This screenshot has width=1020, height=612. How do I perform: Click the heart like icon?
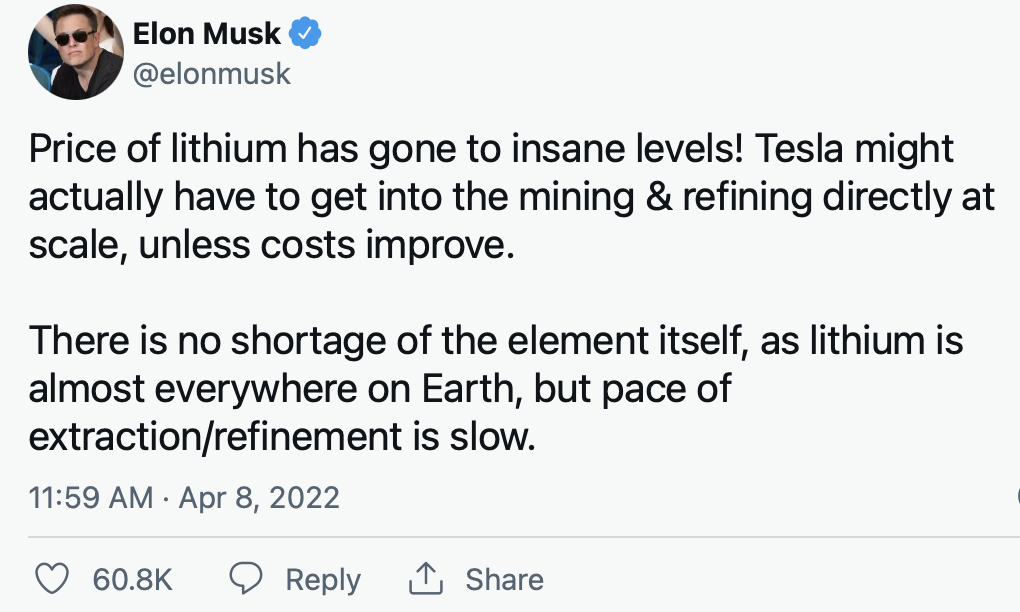tap(51, 579)
